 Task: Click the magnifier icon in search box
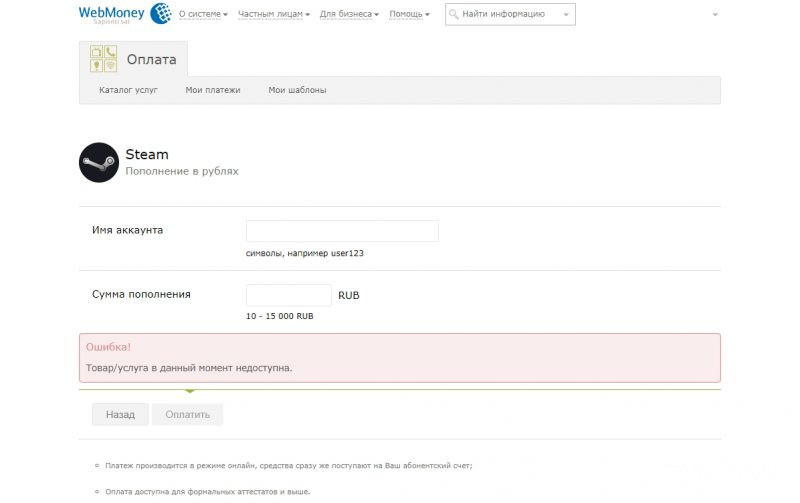(x=454, y=14)
